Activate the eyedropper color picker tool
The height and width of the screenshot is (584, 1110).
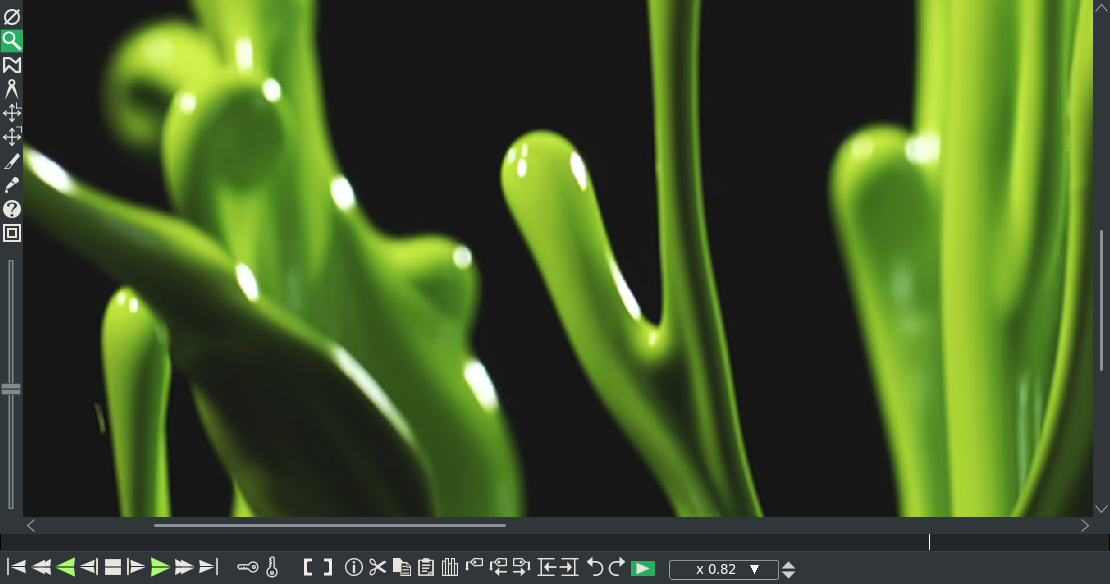[12, 184]
